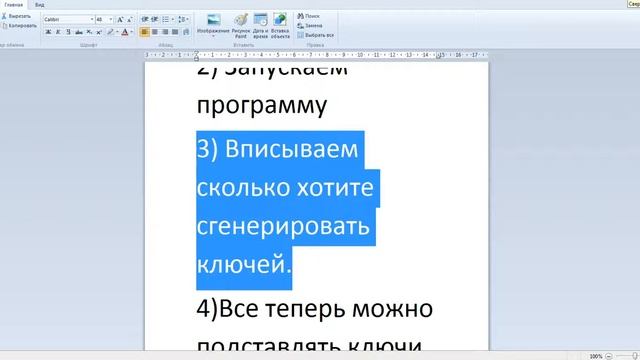
Task: Expand the highlight color dropdown arrow
Action: pos(117,32)
